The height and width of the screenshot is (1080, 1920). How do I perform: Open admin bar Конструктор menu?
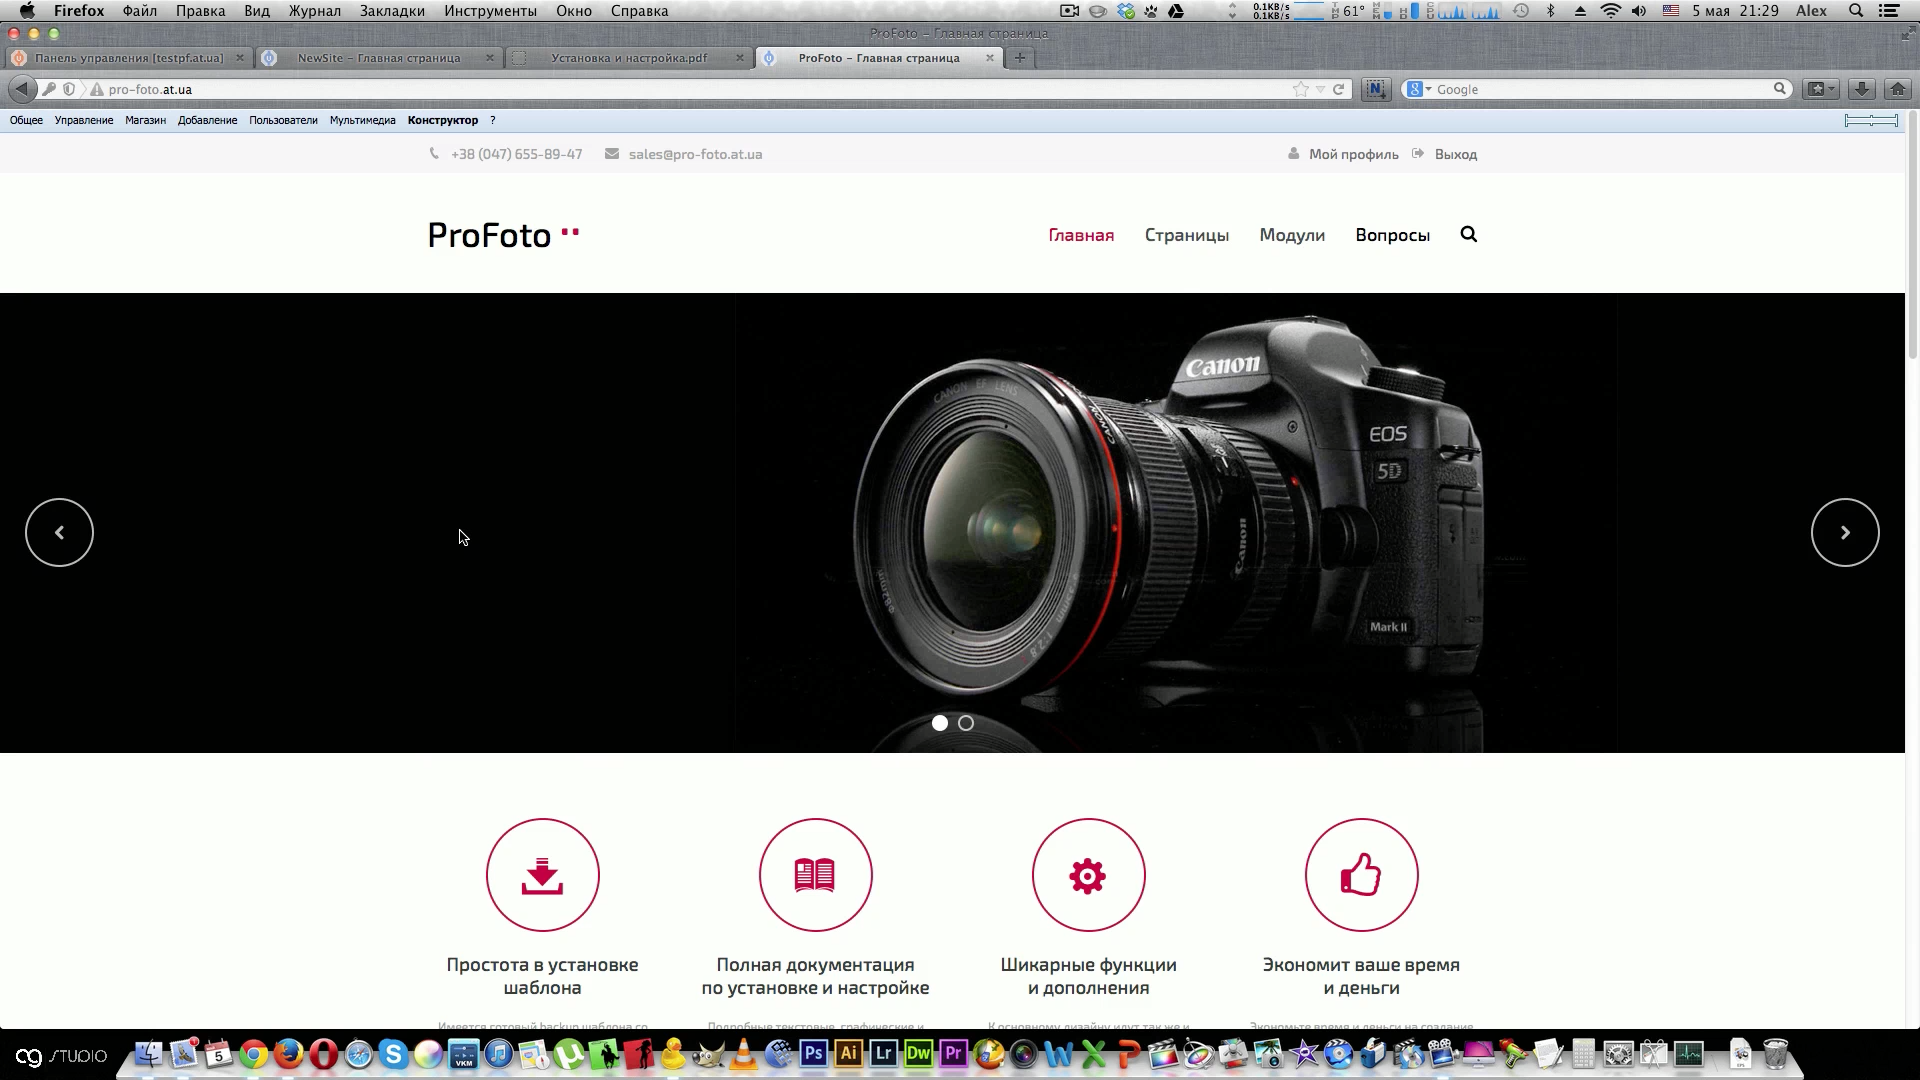443,120
